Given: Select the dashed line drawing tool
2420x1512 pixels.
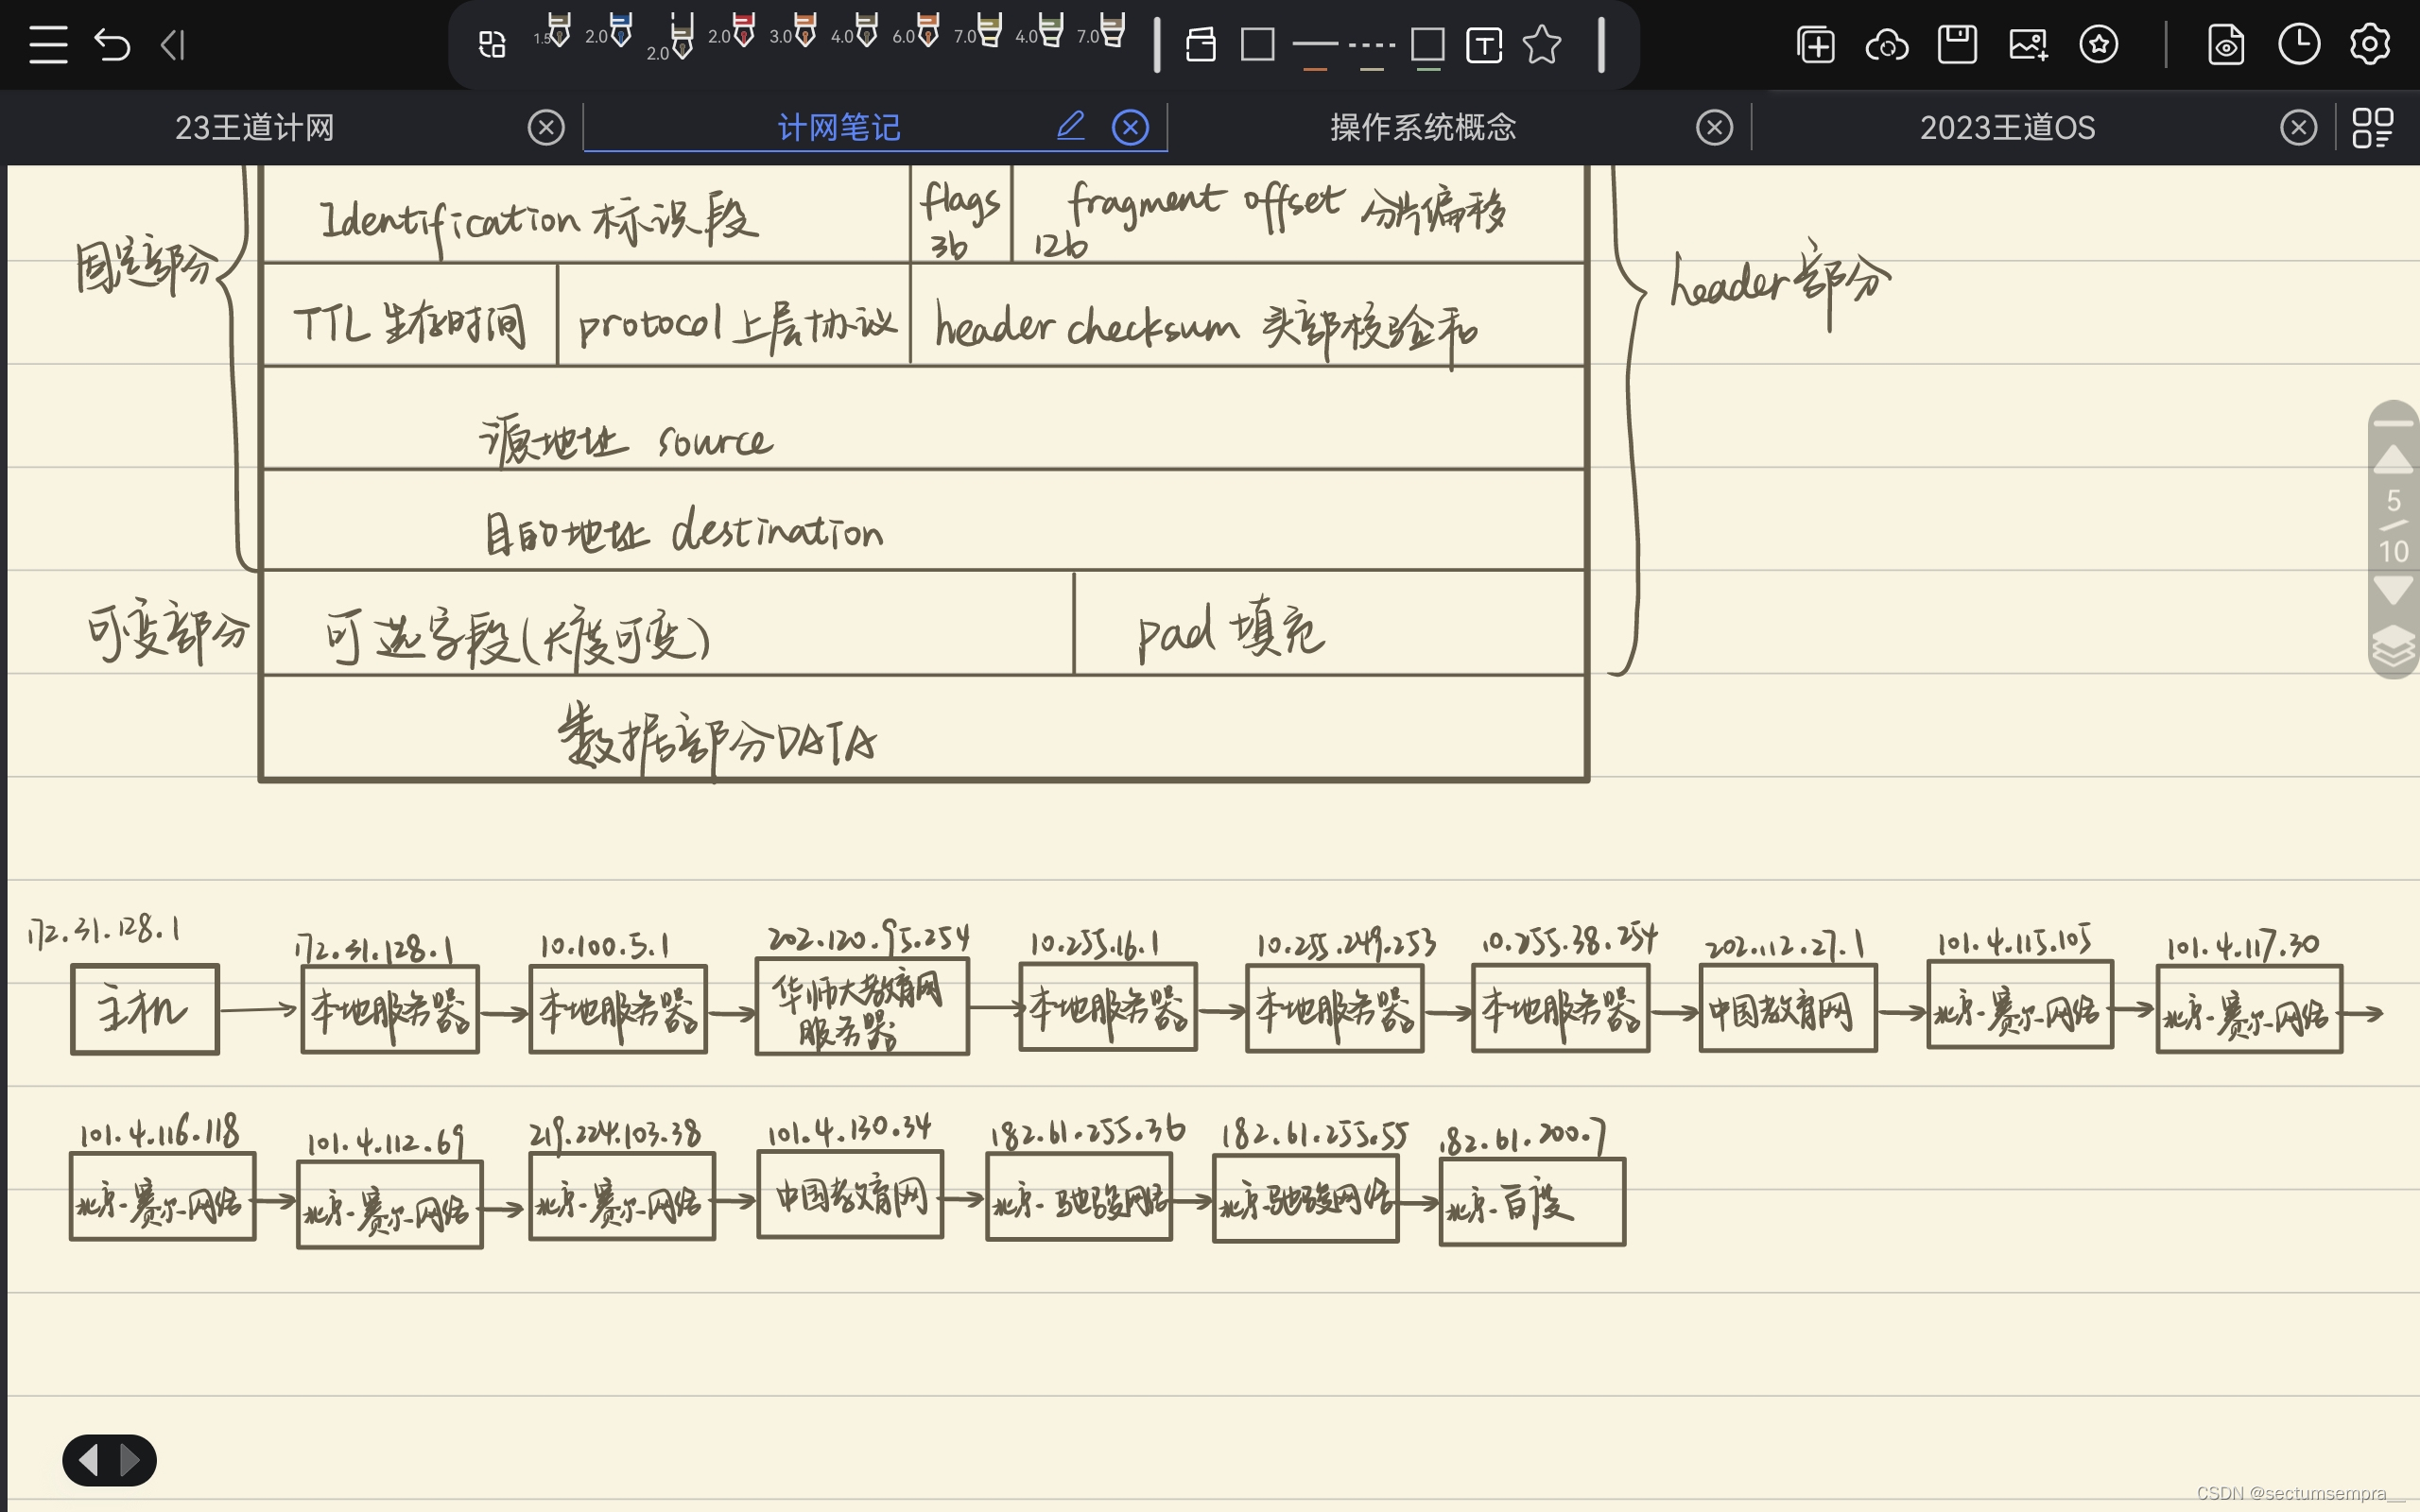Looking at the screenshot, I should [x=1372, y=44].
